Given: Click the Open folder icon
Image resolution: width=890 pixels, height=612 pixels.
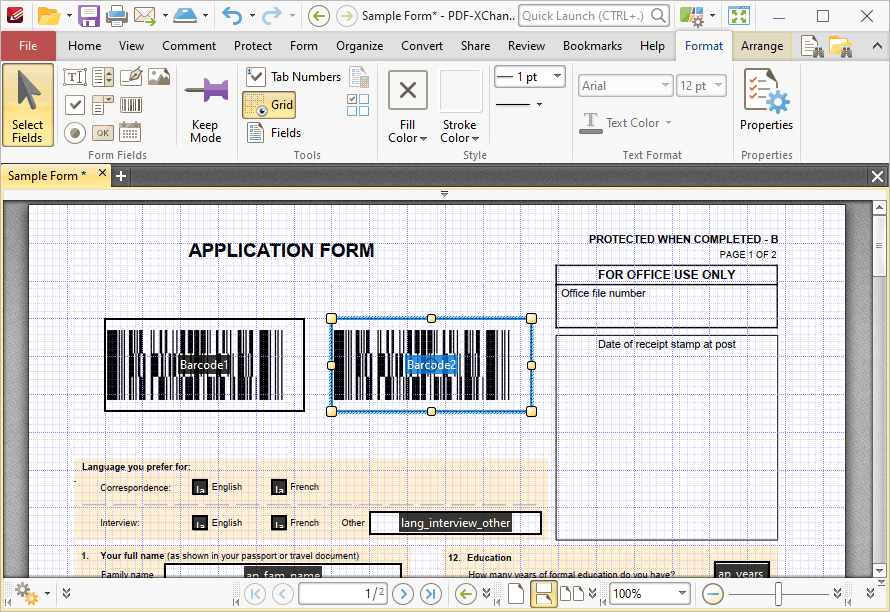Looking at the screenshot, I should point(49,16).
